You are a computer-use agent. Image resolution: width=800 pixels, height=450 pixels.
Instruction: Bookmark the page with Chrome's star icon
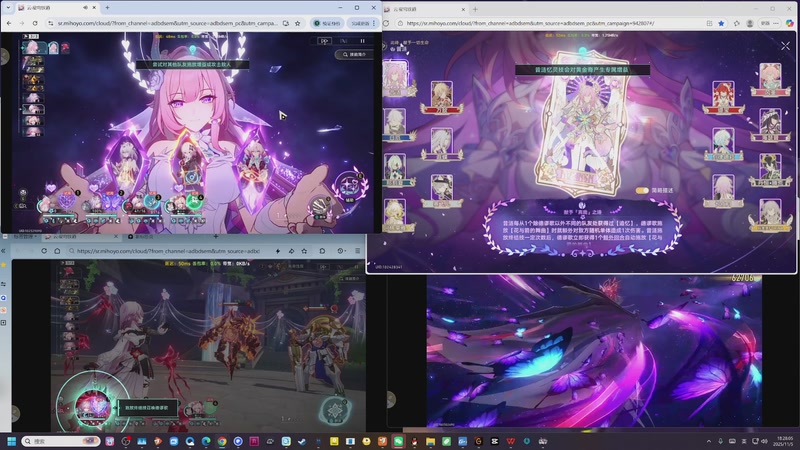click(x=297, y=23)
